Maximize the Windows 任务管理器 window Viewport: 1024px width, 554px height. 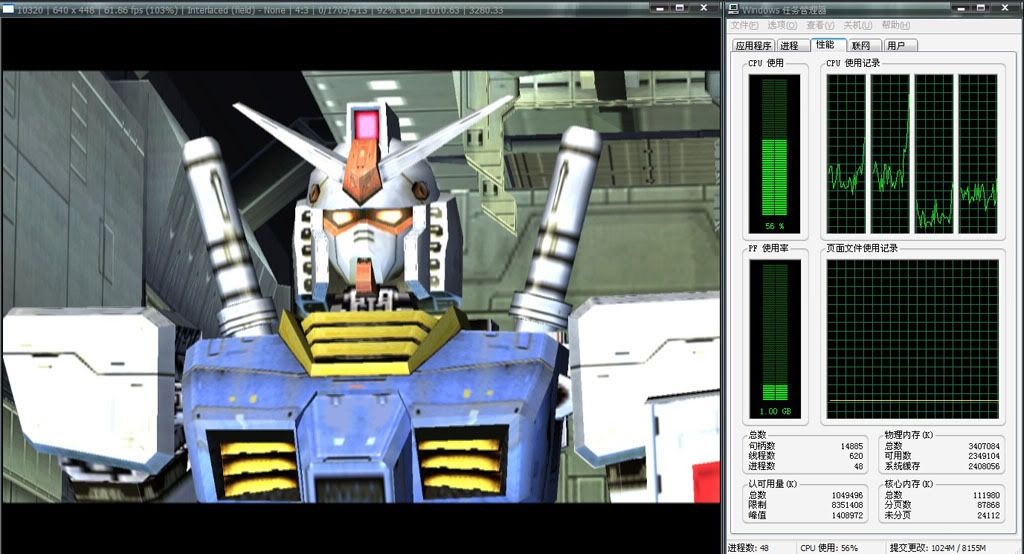click(x=981, y=8)
